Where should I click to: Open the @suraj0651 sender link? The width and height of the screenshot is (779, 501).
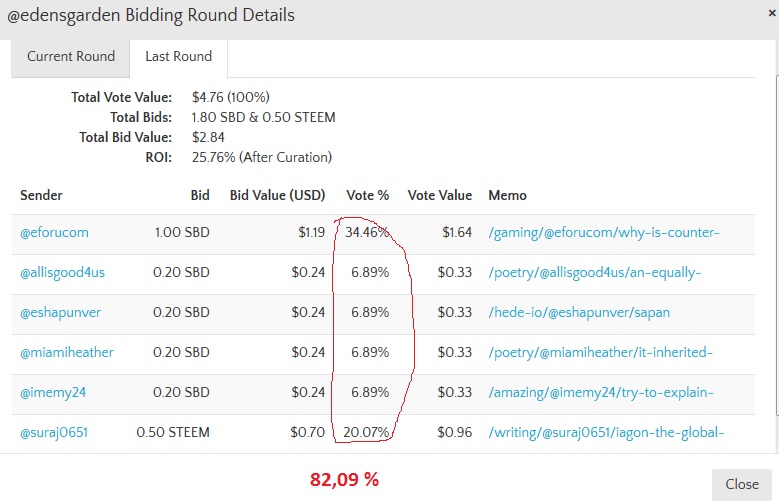tap(54, 432)
